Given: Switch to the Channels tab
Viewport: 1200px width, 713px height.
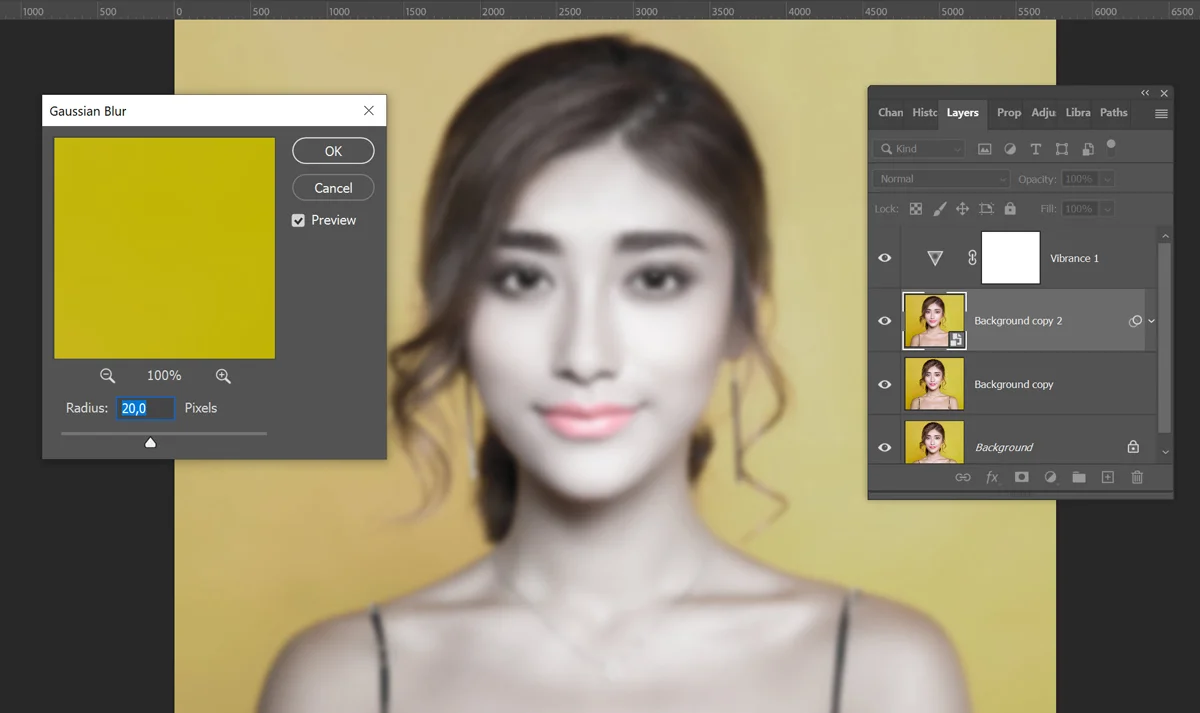Looking at the screenshot, I should point(891,113).
